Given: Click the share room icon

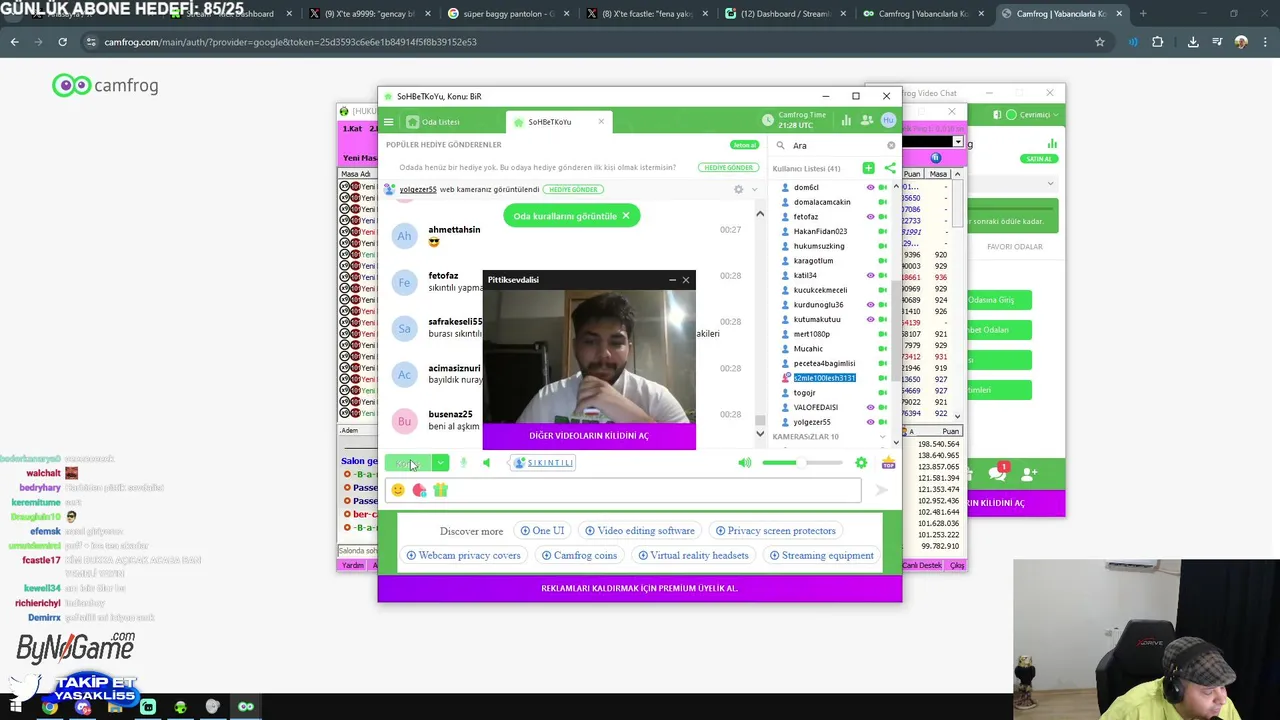Looking at the screenshot, I should [889, 168].
